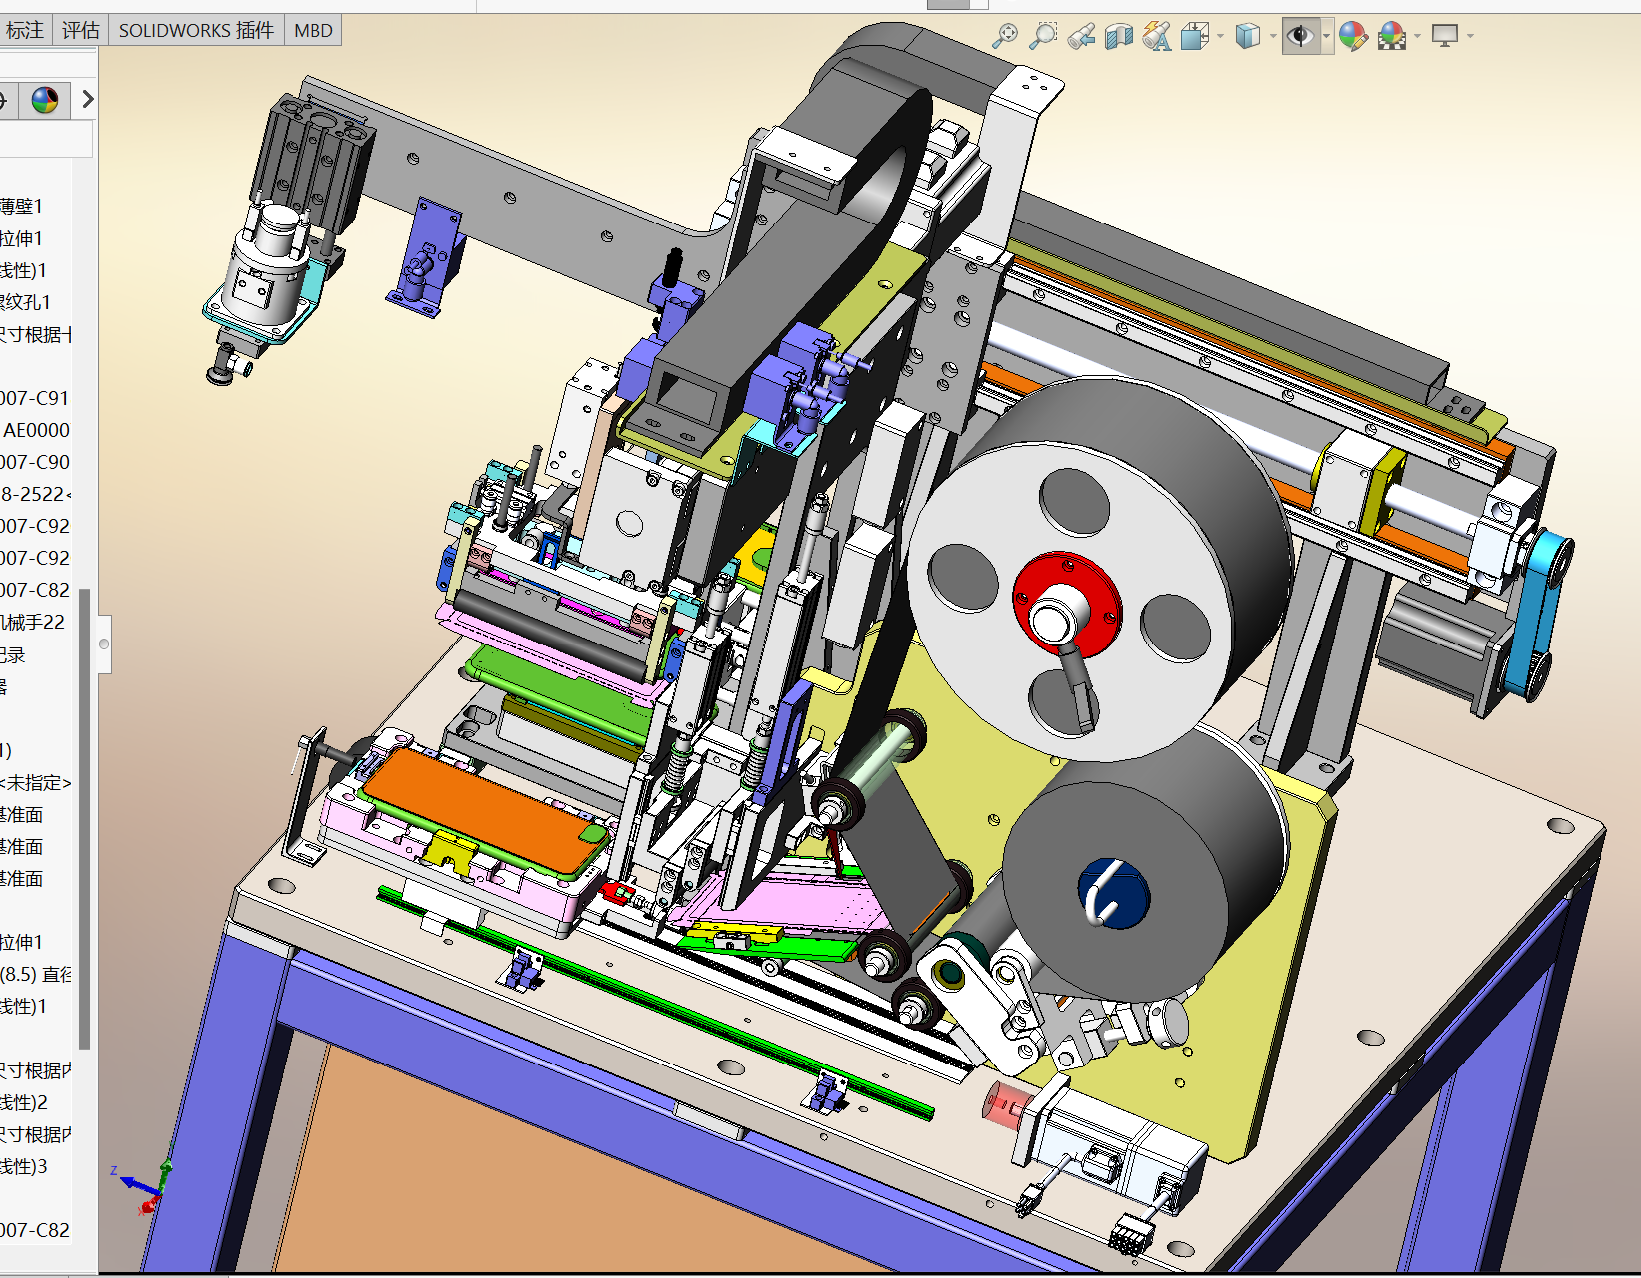The height and width of the screenshot is (1278, 1641).
Task: Open Display Style dropdown arrow
Action: click(x=1272, y=37)
